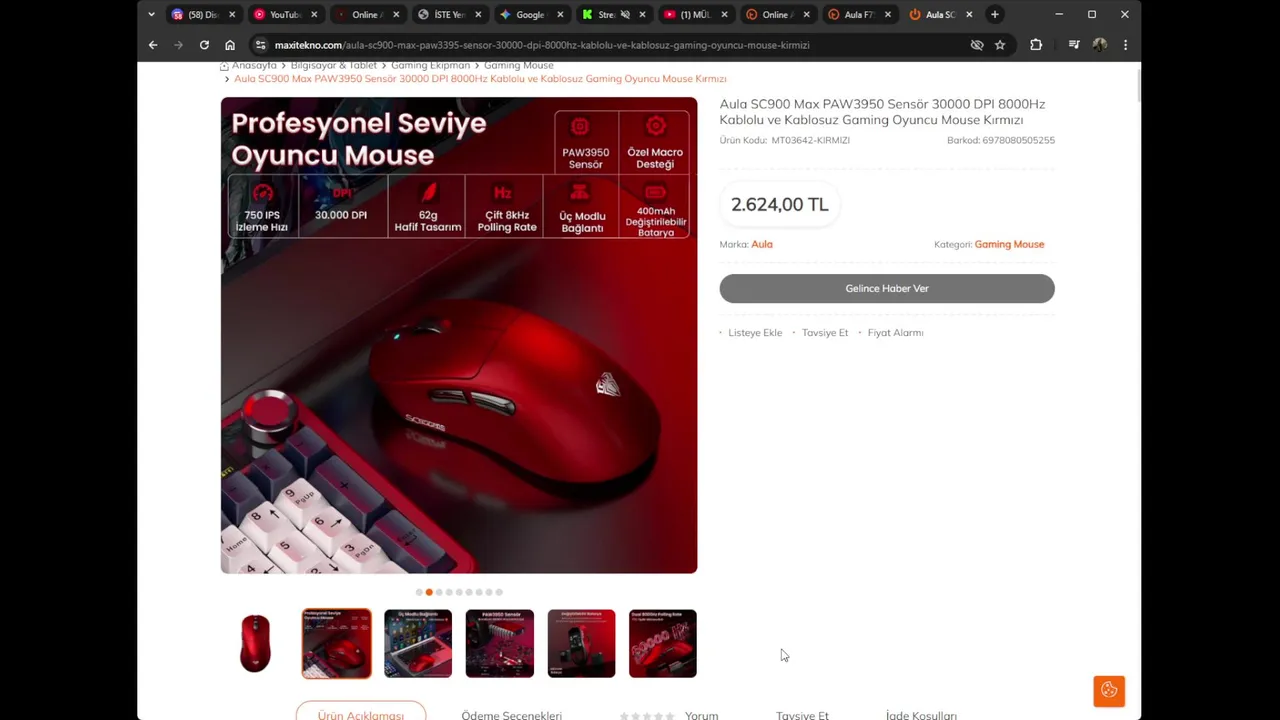Bookmark this page with the star icon
This screenshot has width=1280, height=720.
1000,45
